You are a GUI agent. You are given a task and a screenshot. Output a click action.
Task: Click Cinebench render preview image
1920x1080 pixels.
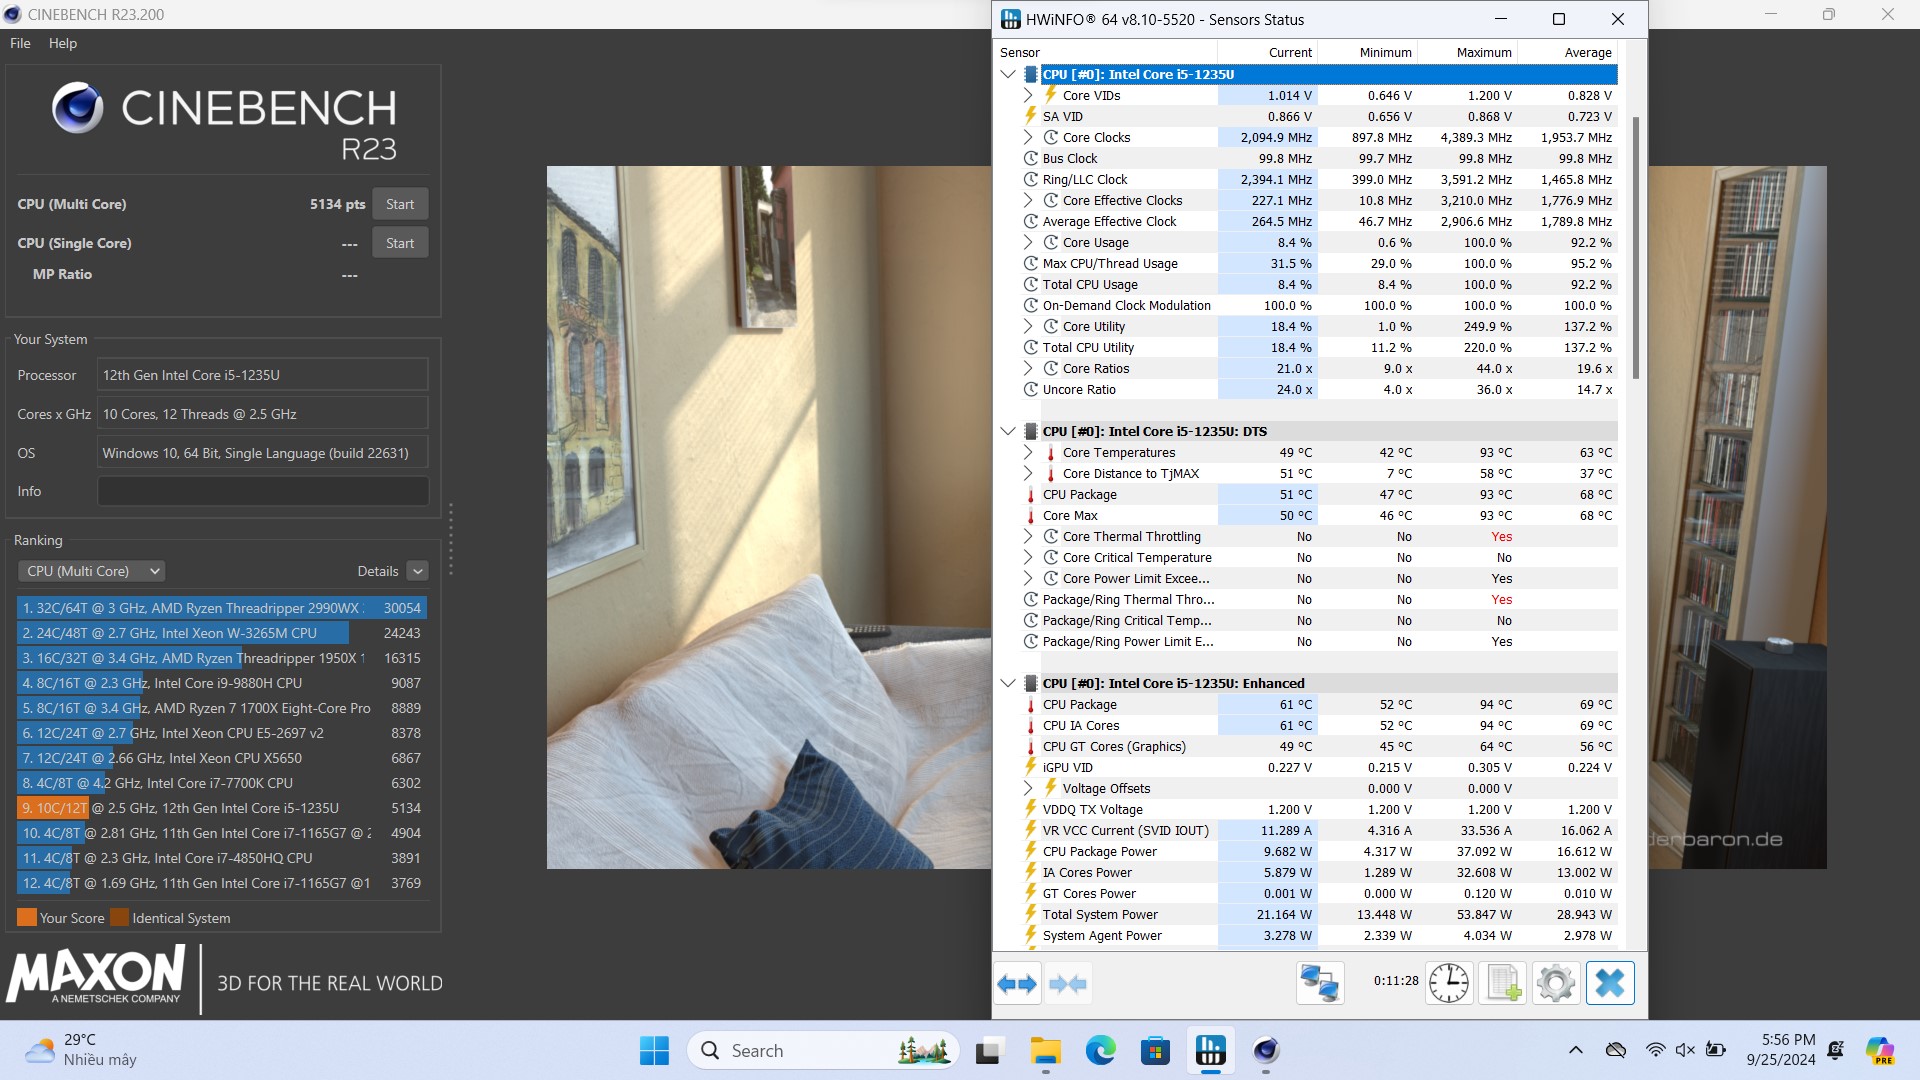769,517
